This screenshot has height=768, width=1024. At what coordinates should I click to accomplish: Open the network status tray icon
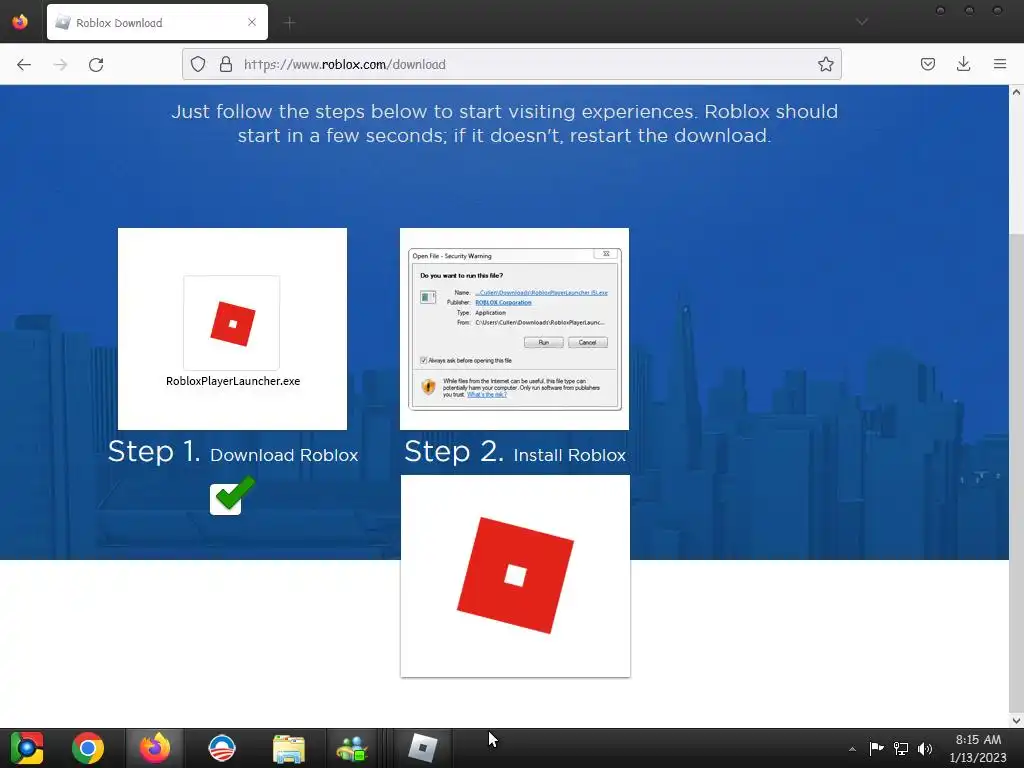(901, 748)
